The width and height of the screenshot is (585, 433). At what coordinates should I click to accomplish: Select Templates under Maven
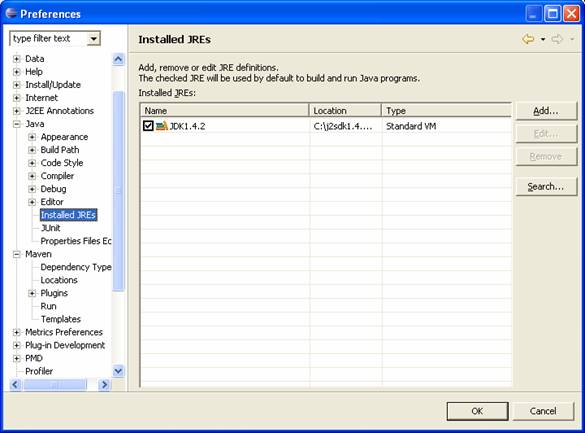(x=60, y=319)
